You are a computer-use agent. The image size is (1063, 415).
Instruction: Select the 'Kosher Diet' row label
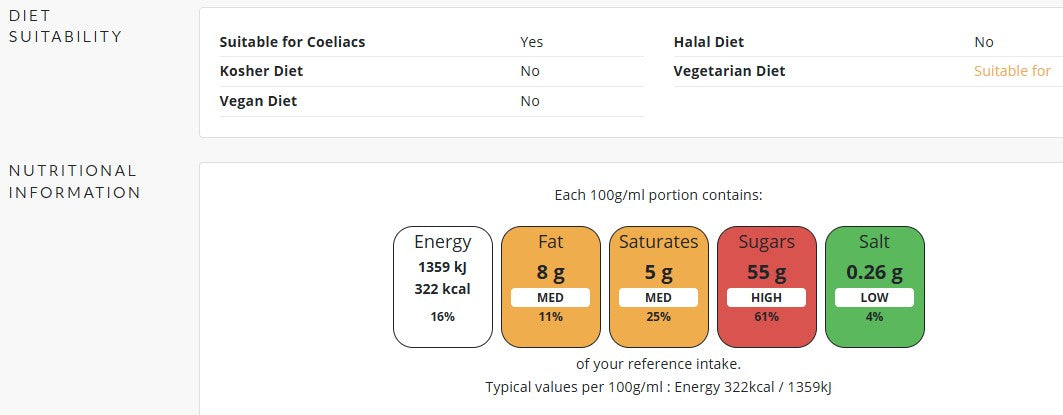pos(261,71)
